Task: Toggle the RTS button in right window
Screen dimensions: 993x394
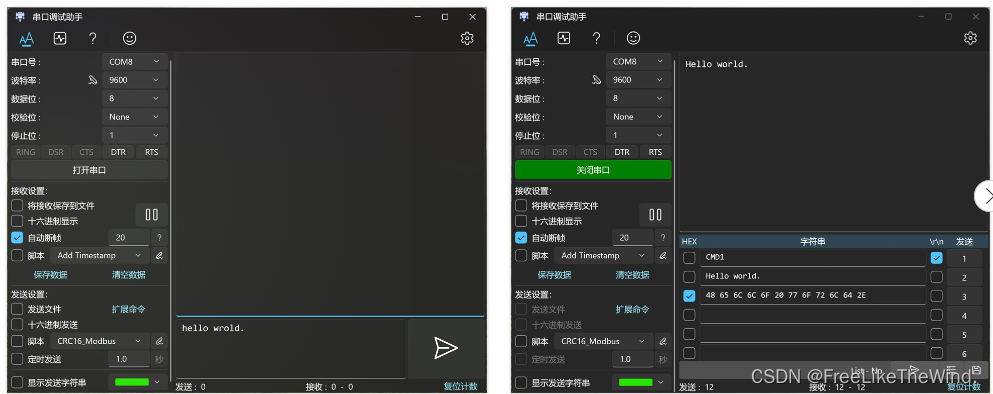Action: coord(655,152)
